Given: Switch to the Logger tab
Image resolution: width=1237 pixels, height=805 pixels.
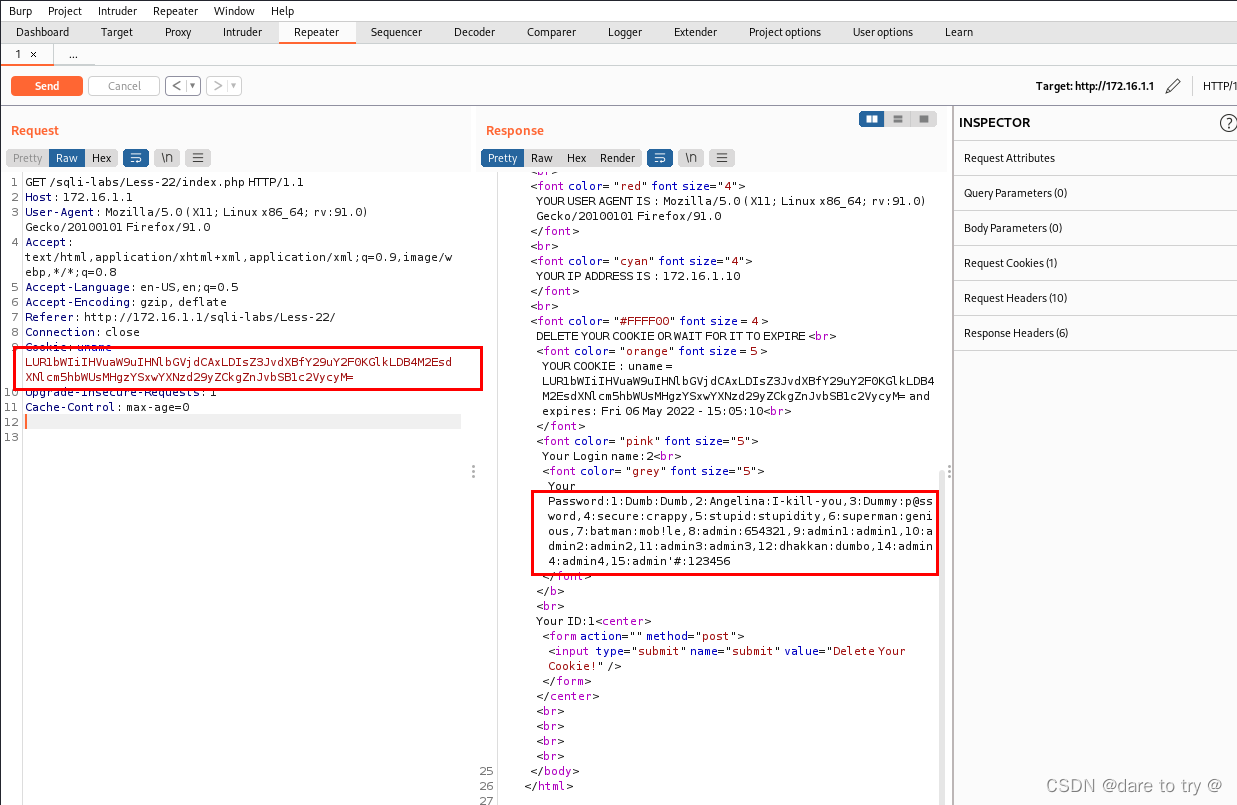Looking at the screenshot, I should [x=625, y=32].
